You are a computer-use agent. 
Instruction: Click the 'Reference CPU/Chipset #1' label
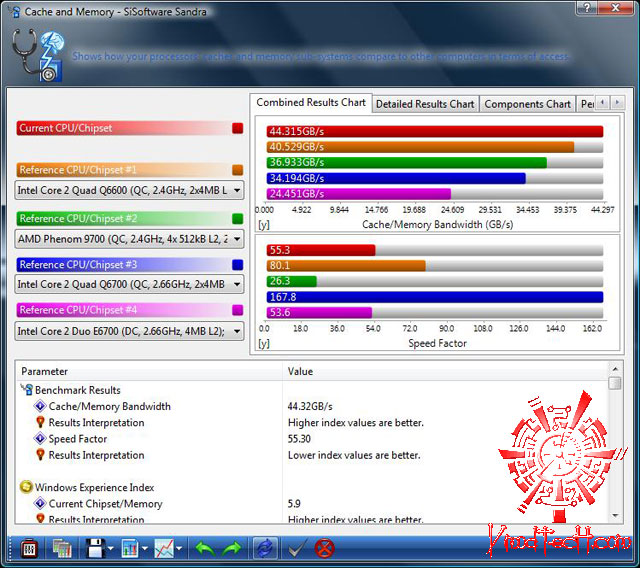(x=78, y=170)
